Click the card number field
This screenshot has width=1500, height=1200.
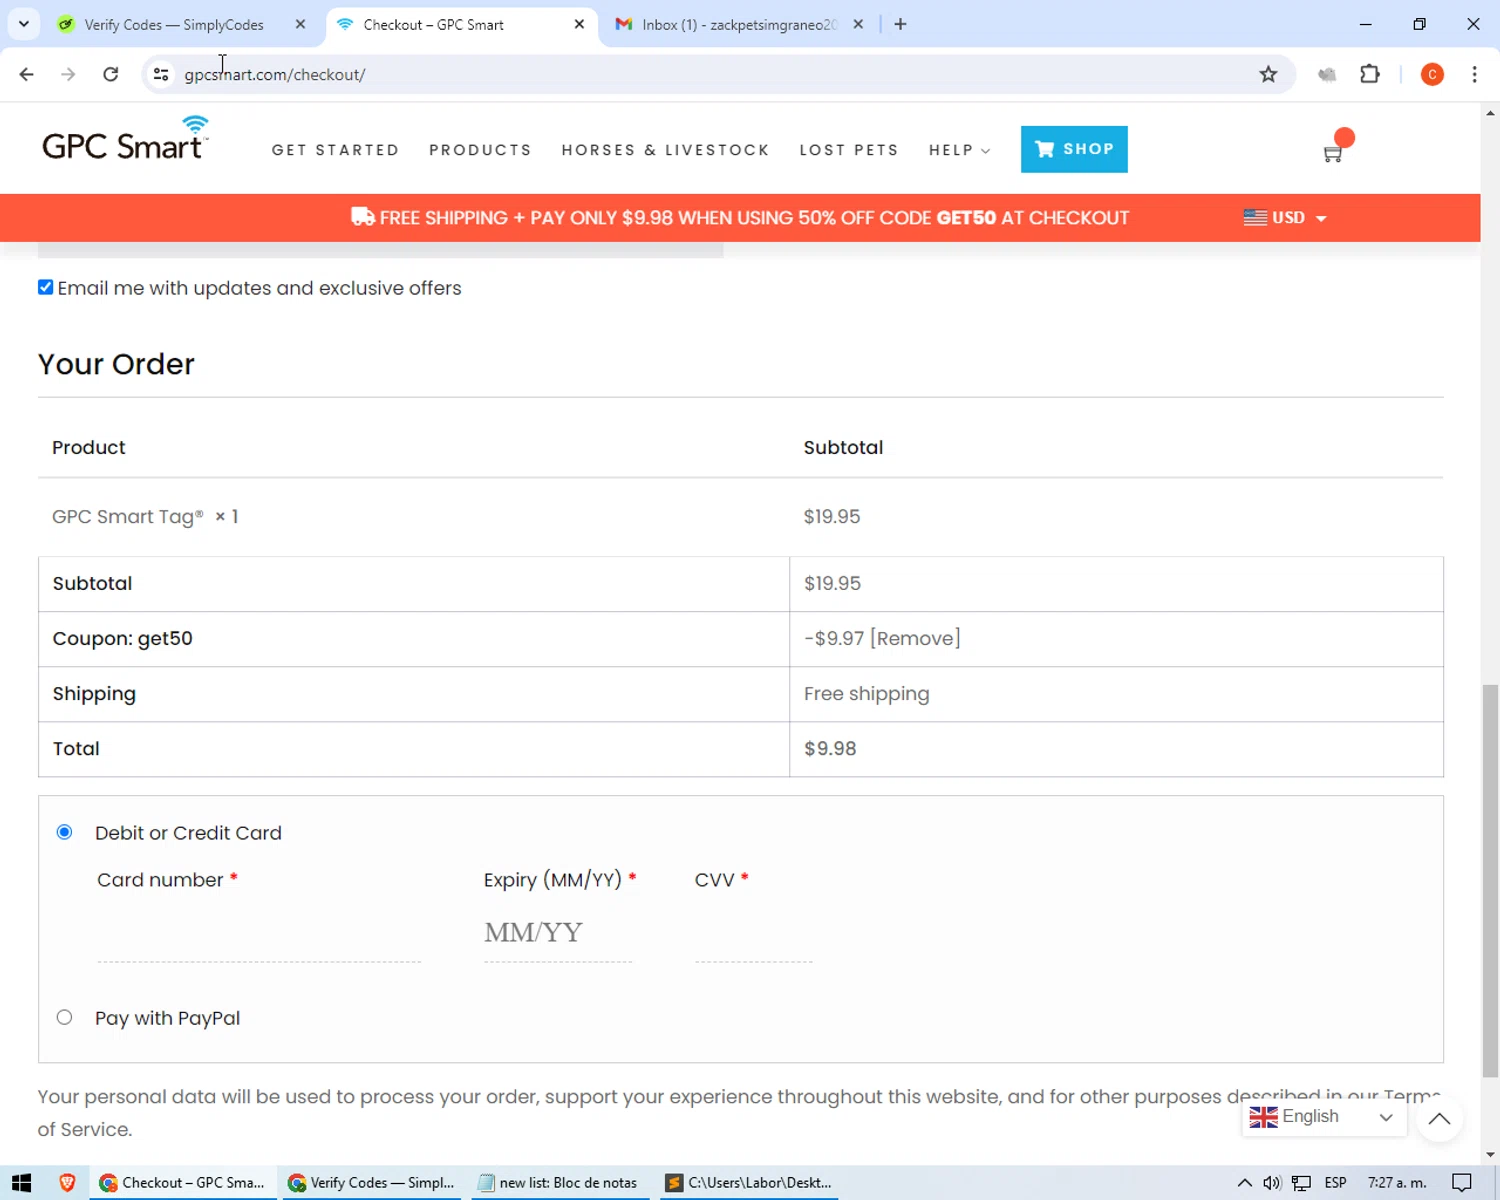pyautogui.click(x=259, y=932)
